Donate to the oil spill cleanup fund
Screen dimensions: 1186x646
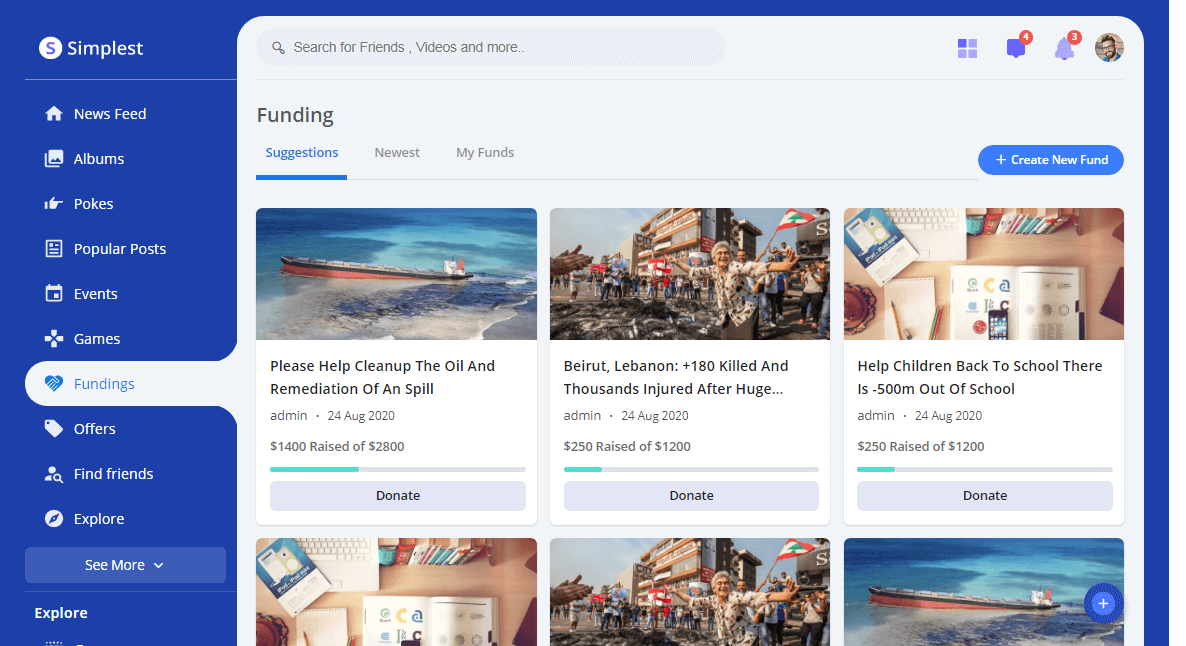pos(397,496)
